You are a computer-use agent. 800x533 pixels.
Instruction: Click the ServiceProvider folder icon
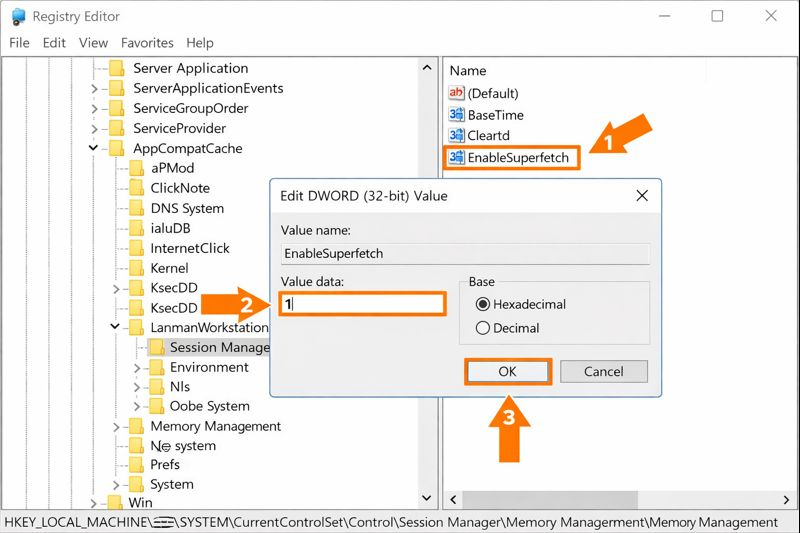coord(117,128)
